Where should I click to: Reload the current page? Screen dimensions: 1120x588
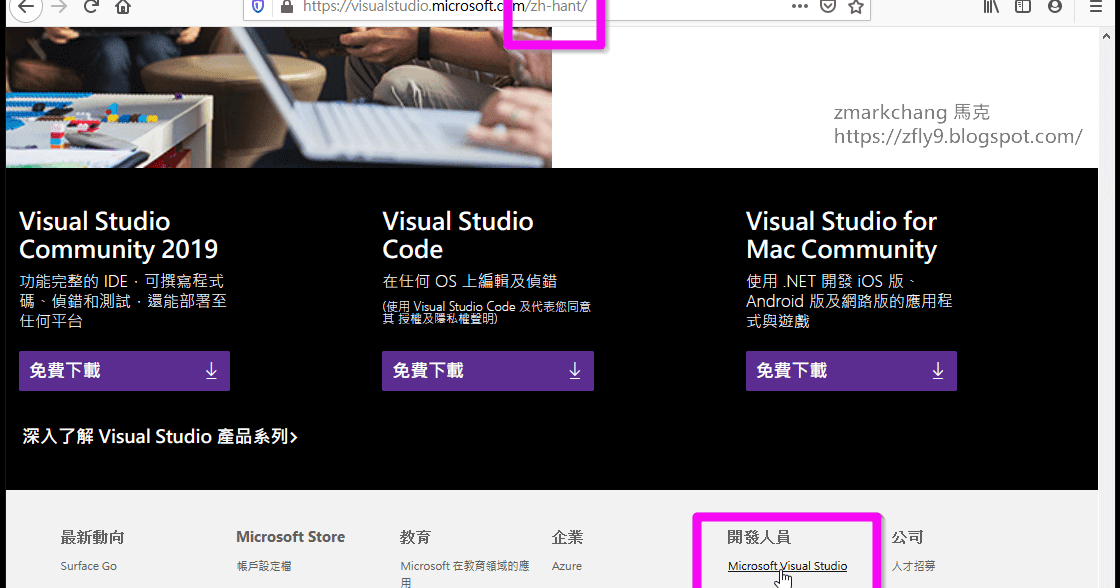(x=91, y=7)
